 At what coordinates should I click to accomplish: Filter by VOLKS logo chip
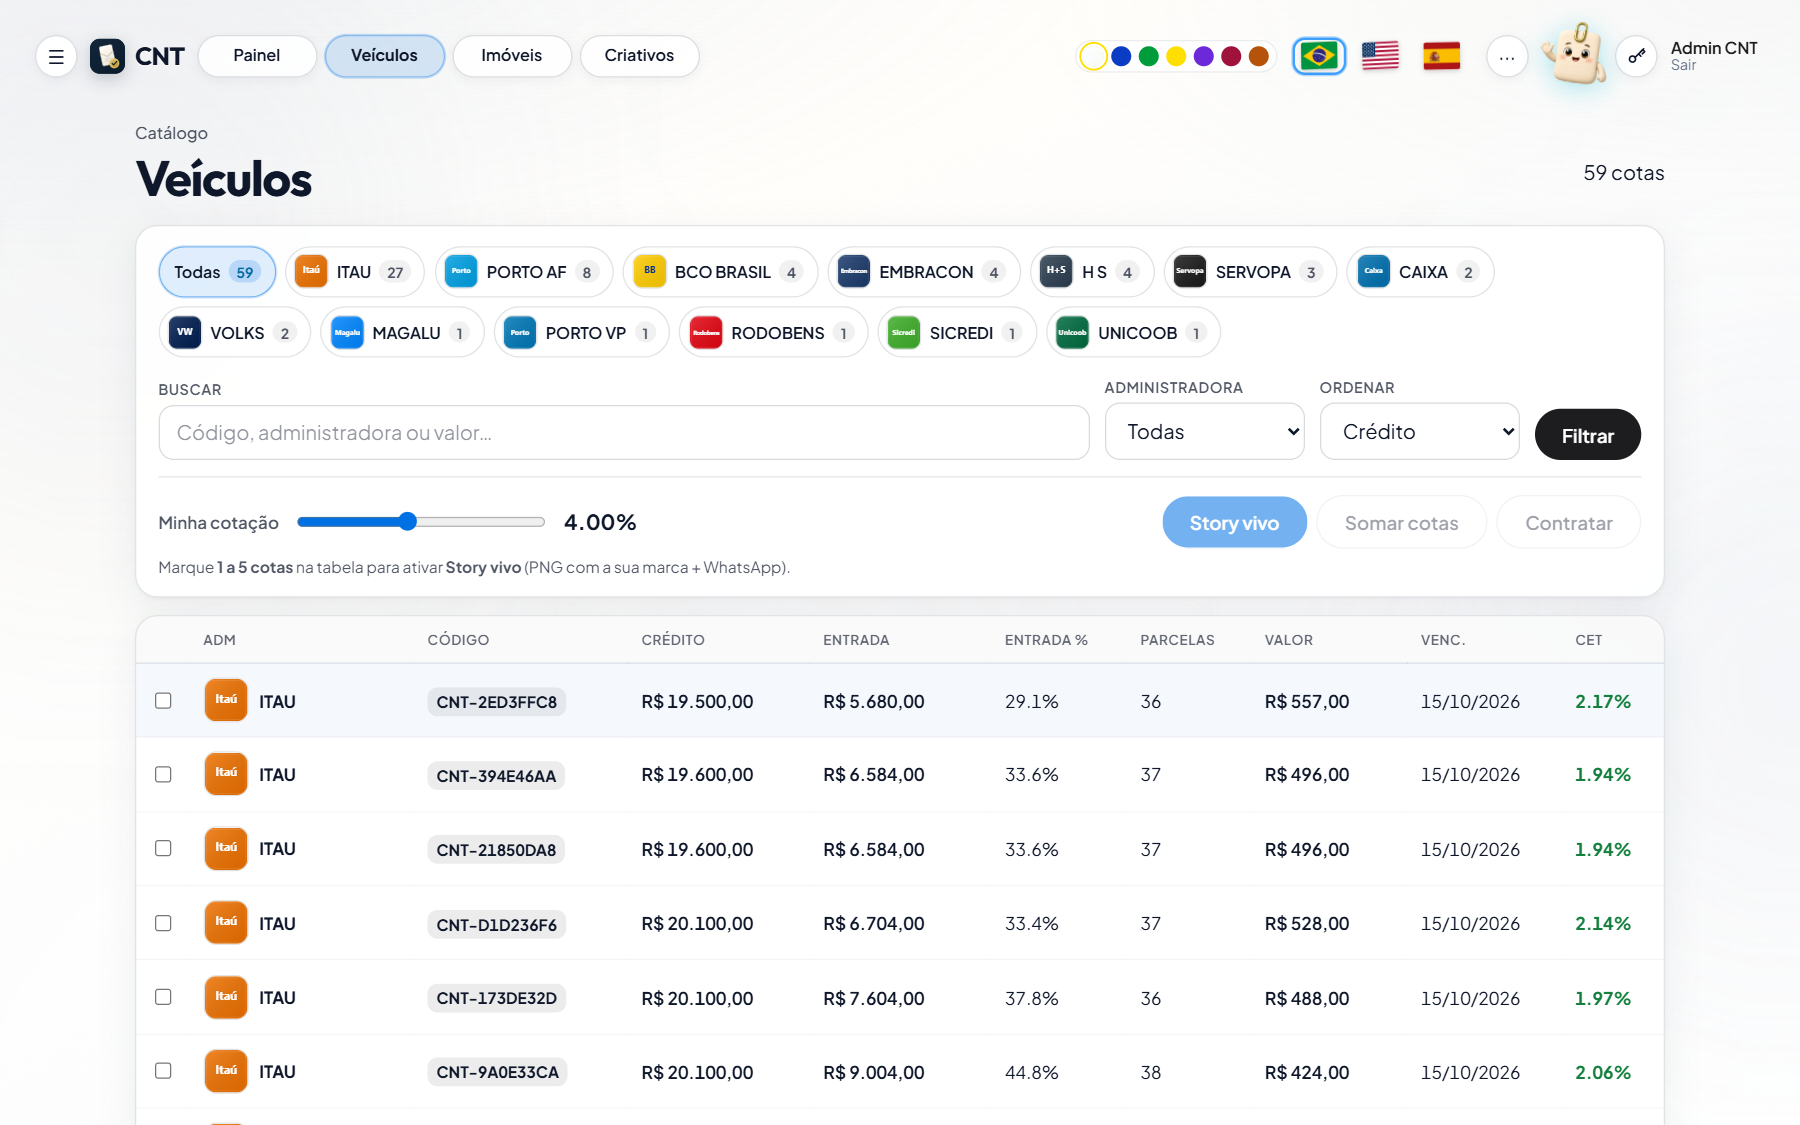[235, 333]
